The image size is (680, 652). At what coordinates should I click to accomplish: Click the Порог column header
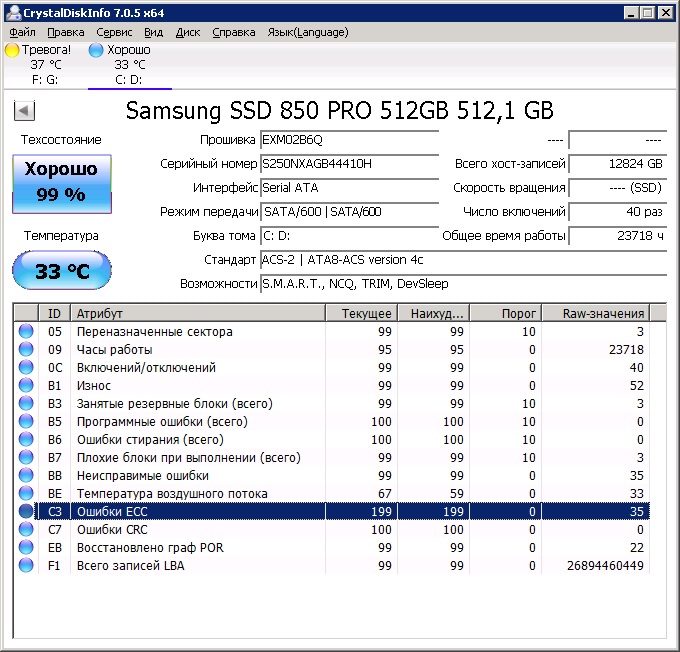tap(506, 313)
